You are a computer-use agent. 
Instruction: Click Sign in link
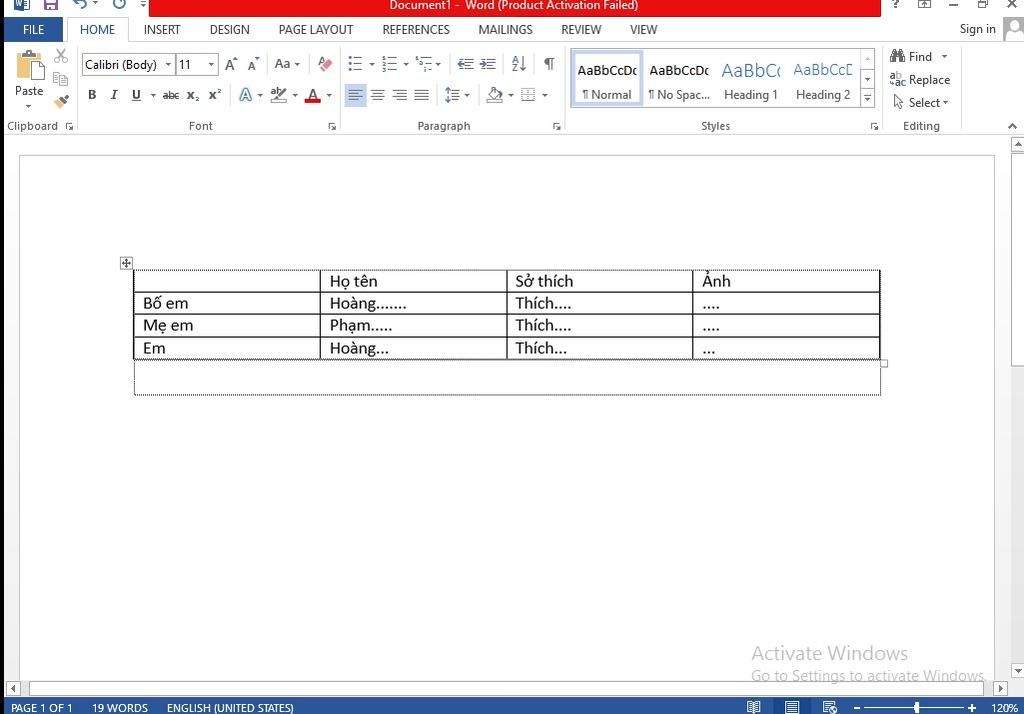[x=977, y=29]
